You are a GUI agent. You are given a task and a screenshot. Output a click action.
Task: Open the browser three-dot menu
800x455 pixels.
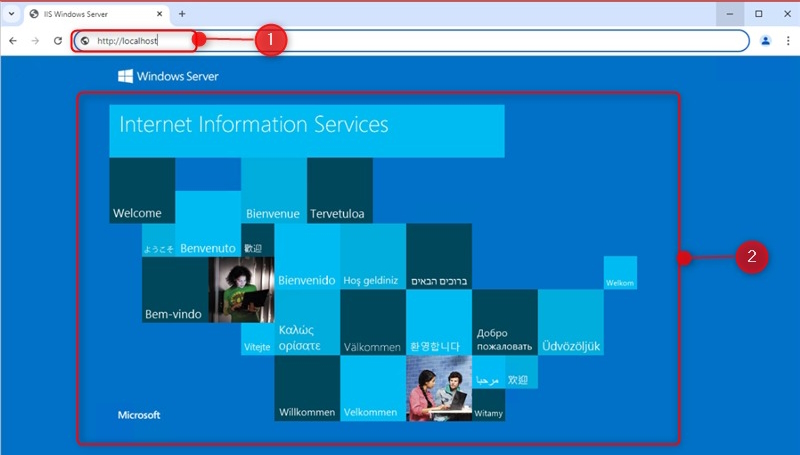(788, 41)
